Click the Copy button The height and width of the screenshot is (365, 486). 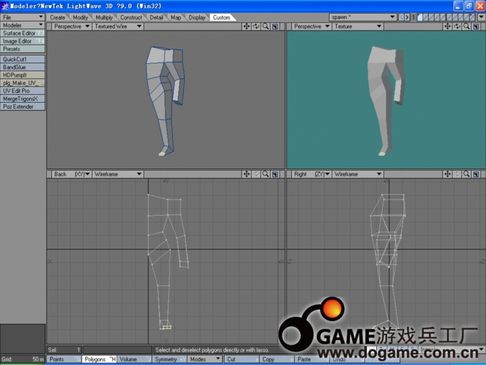276,359
